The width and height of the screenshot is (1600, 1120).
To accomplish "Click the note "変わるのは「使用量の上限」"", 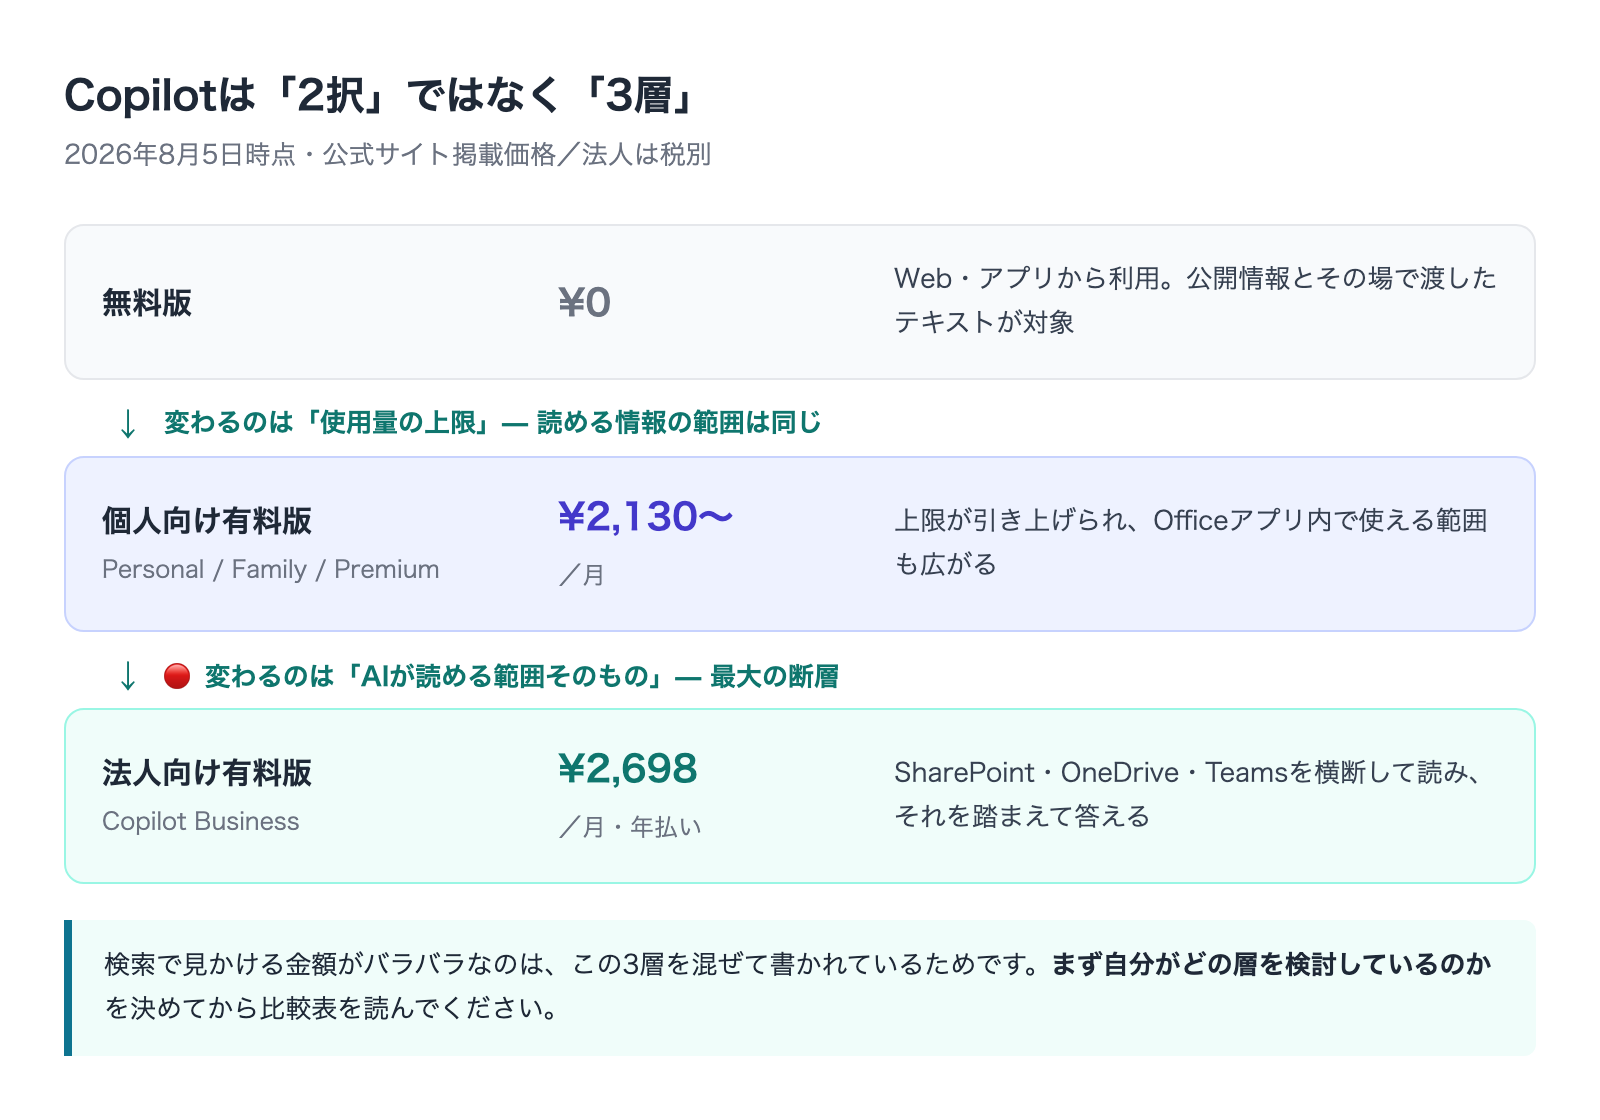I will pos(493,422).
